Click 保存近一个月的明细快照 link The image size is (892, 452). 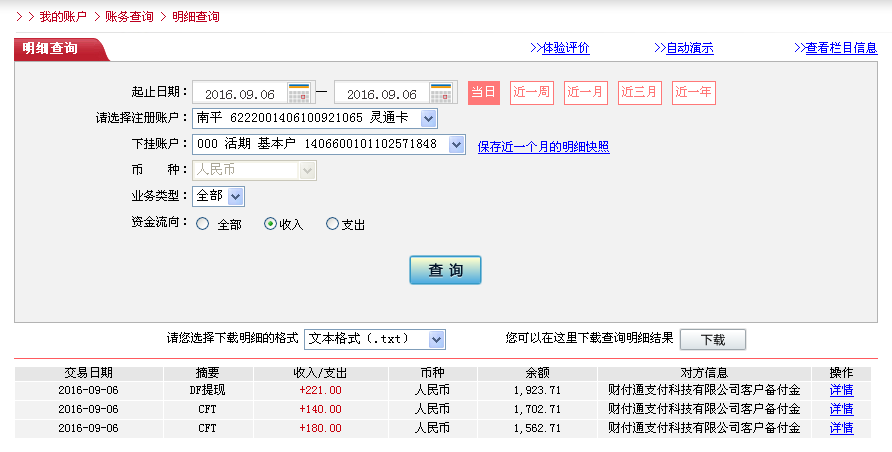[543, 147]
